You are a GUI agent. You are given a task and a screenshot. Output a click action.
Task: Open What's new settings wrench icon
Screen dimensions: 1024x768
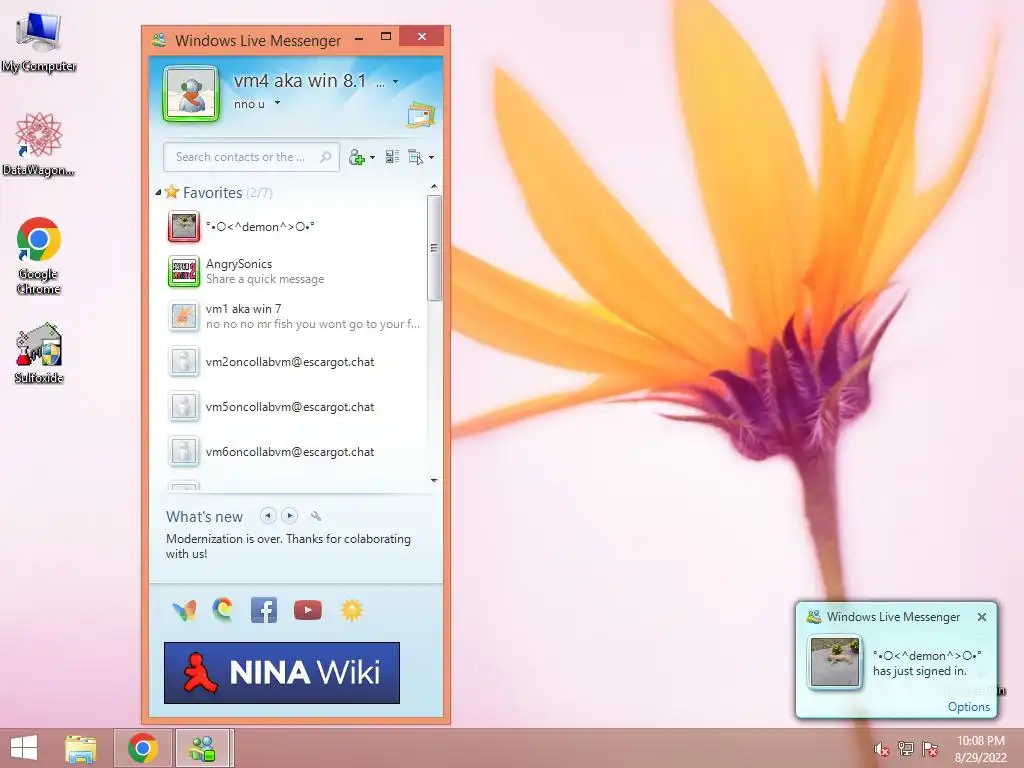point(316,516)
